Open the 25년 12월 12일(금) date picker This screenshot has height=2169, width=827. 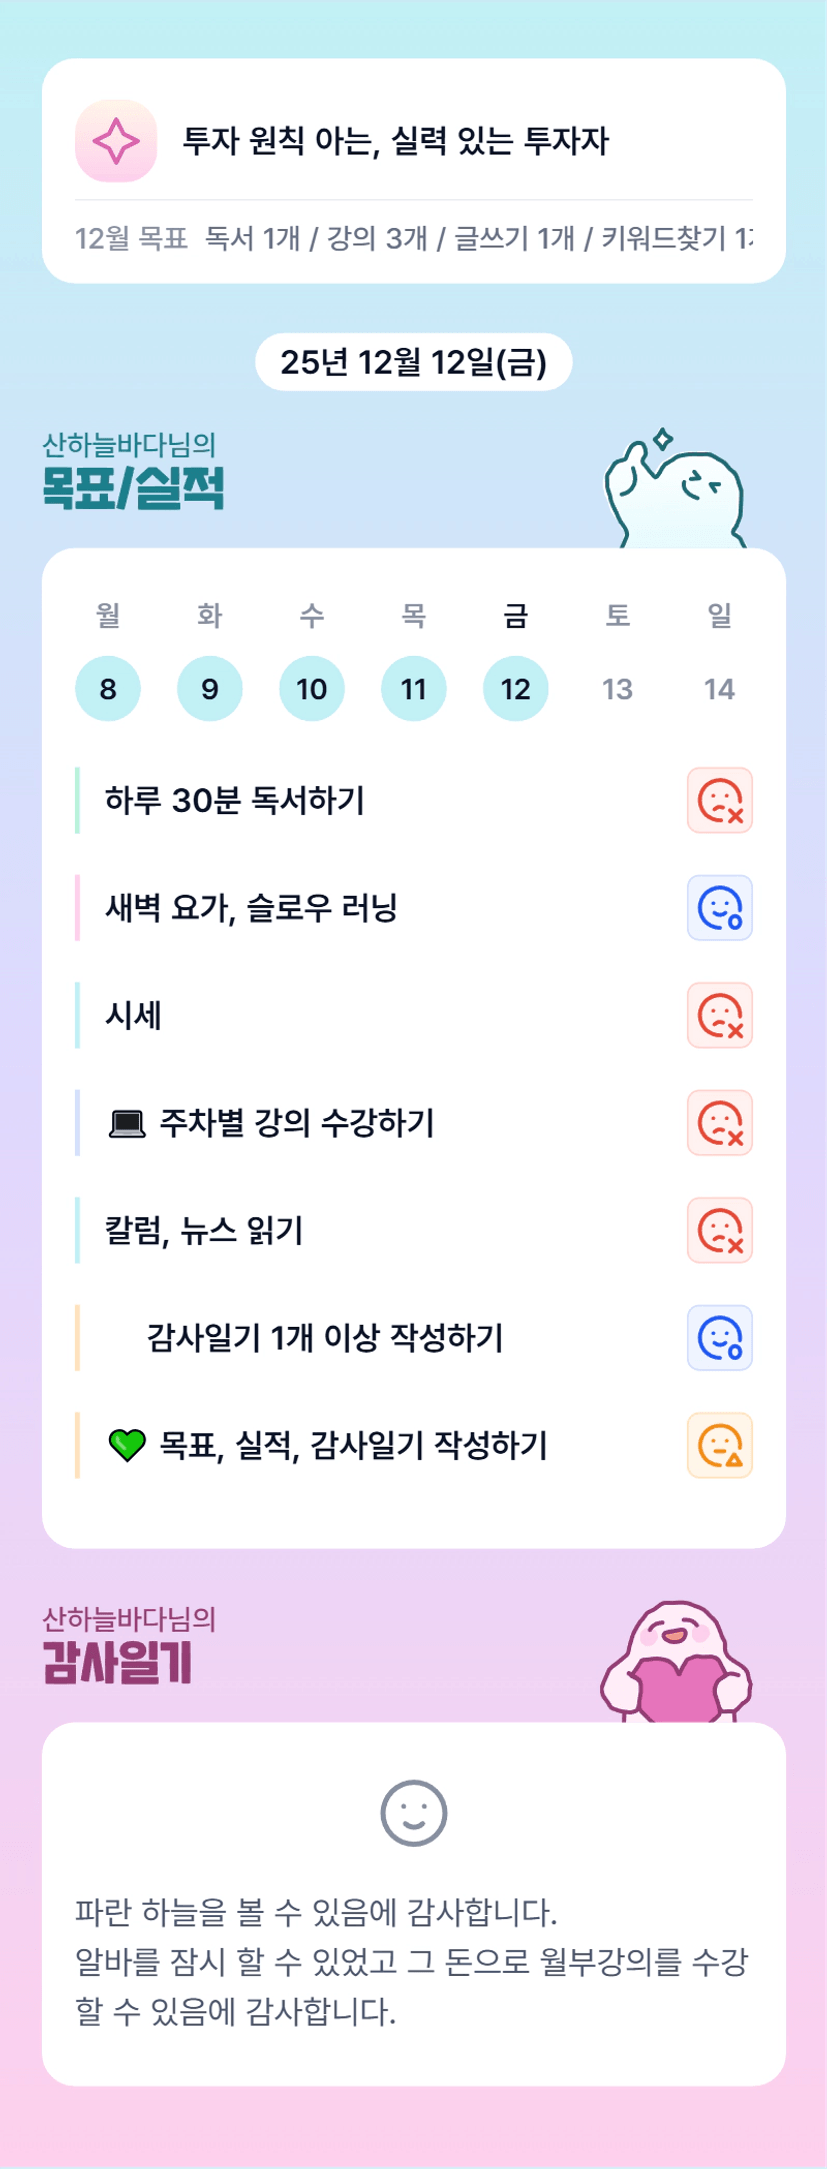413,362
